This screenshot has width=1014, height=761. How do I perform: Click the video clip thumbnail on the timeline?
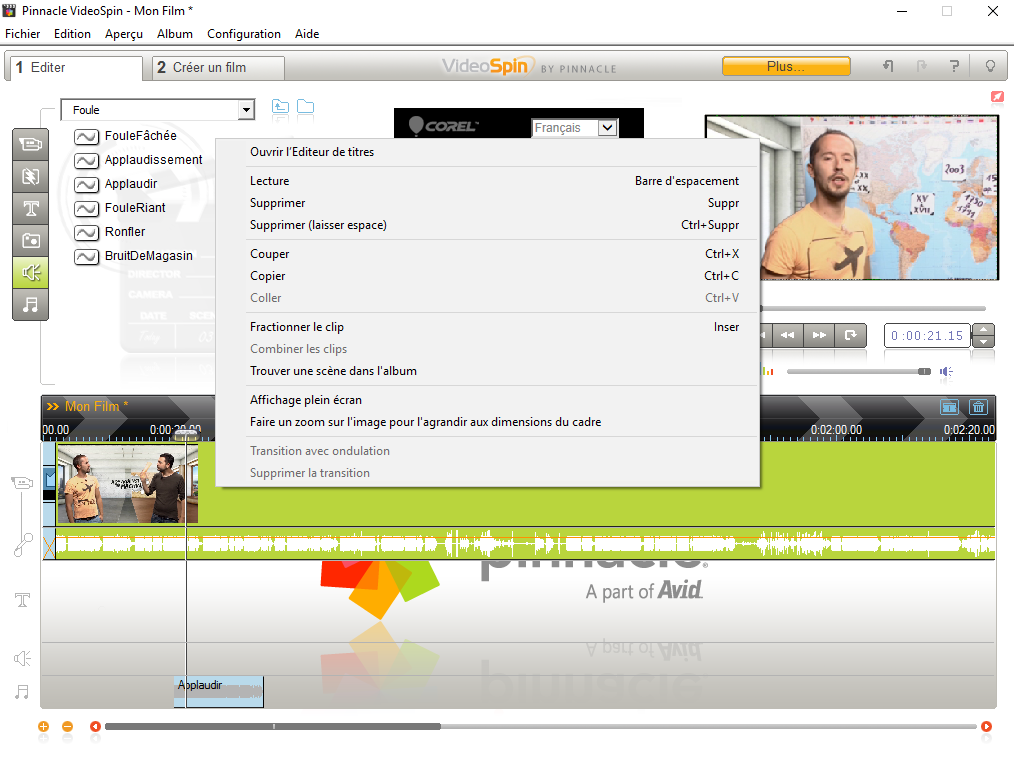pos(127,484)
